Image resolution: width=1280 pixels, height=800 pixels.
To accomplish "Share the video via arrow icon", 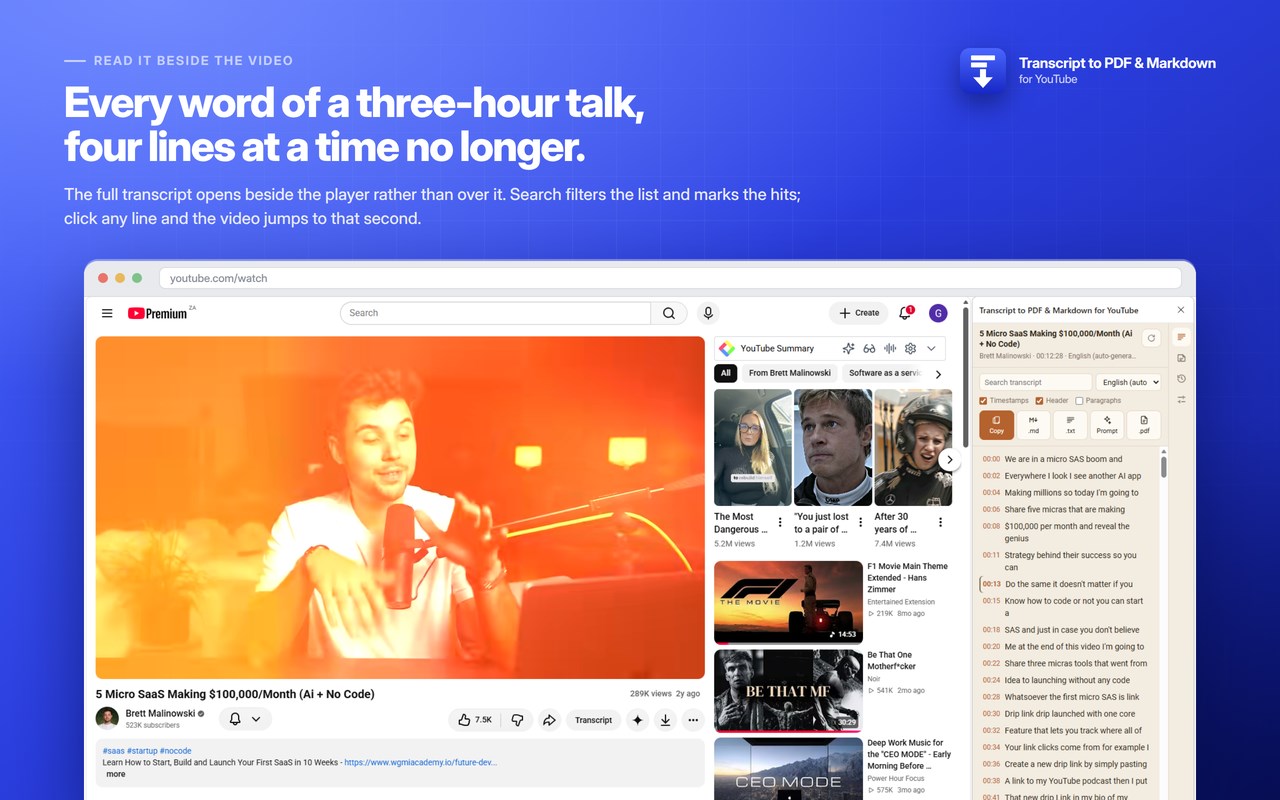I will coord(549,719).
